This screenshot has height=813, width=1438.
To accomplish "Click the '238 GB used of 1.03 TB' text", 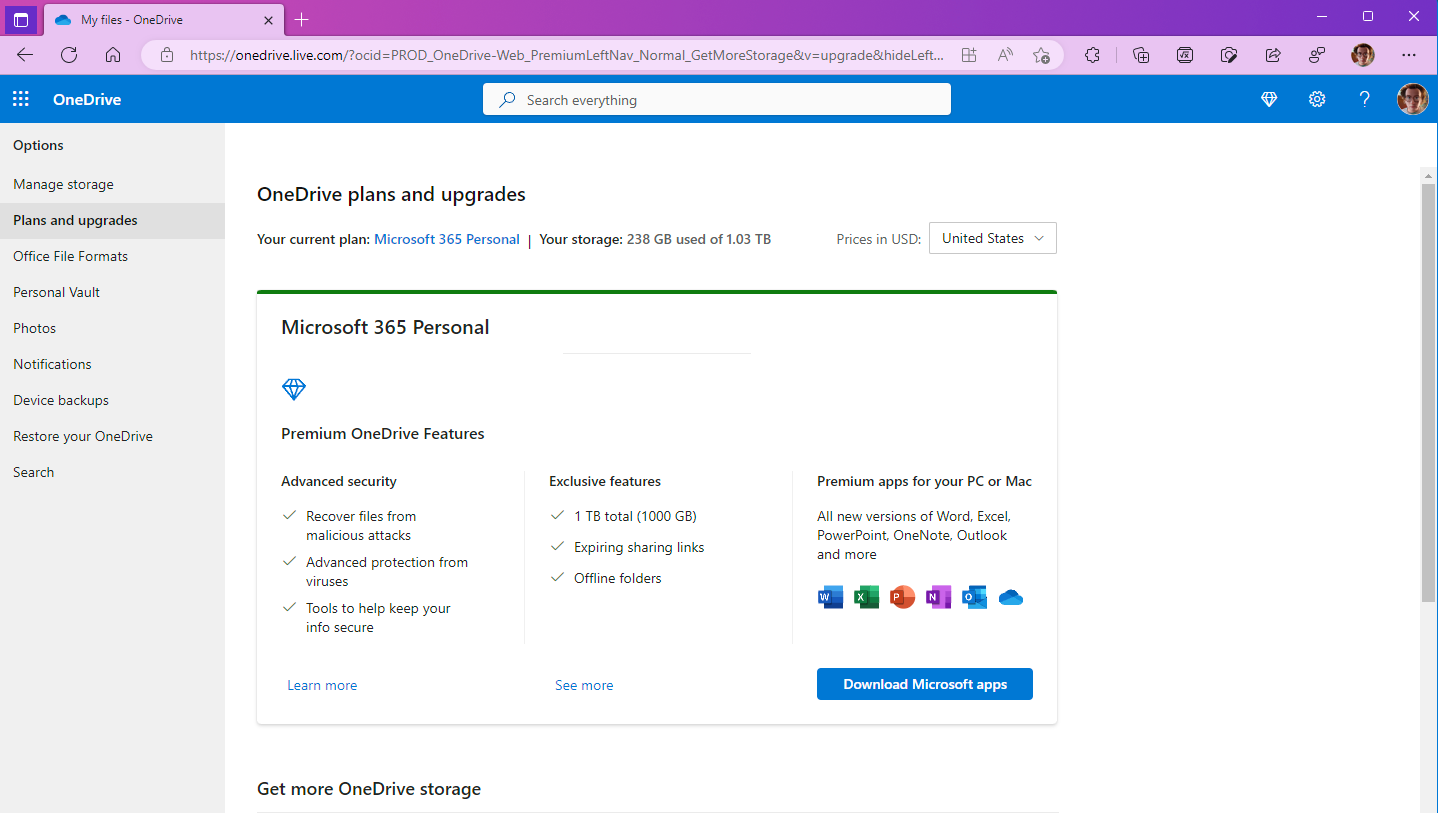I will [699, 239].
